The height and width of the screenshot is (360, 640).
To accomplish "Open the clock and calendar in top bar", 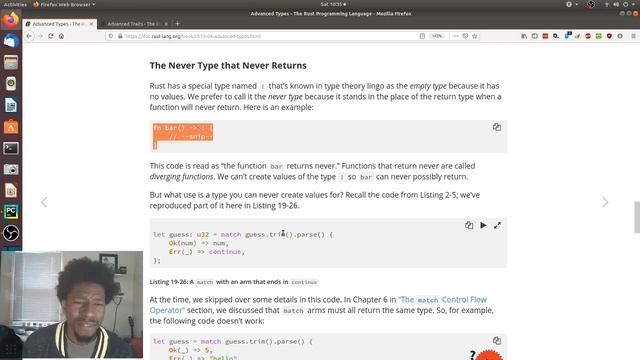I will [333, 4].
